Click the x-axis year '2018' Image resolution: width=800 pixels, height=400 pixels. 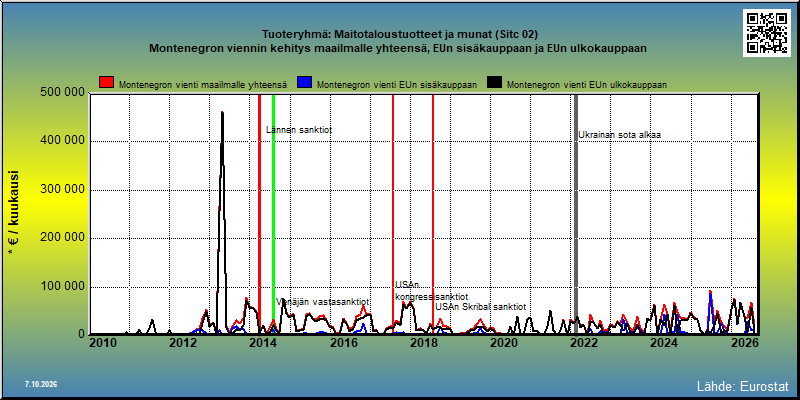(x=423, y=343)
